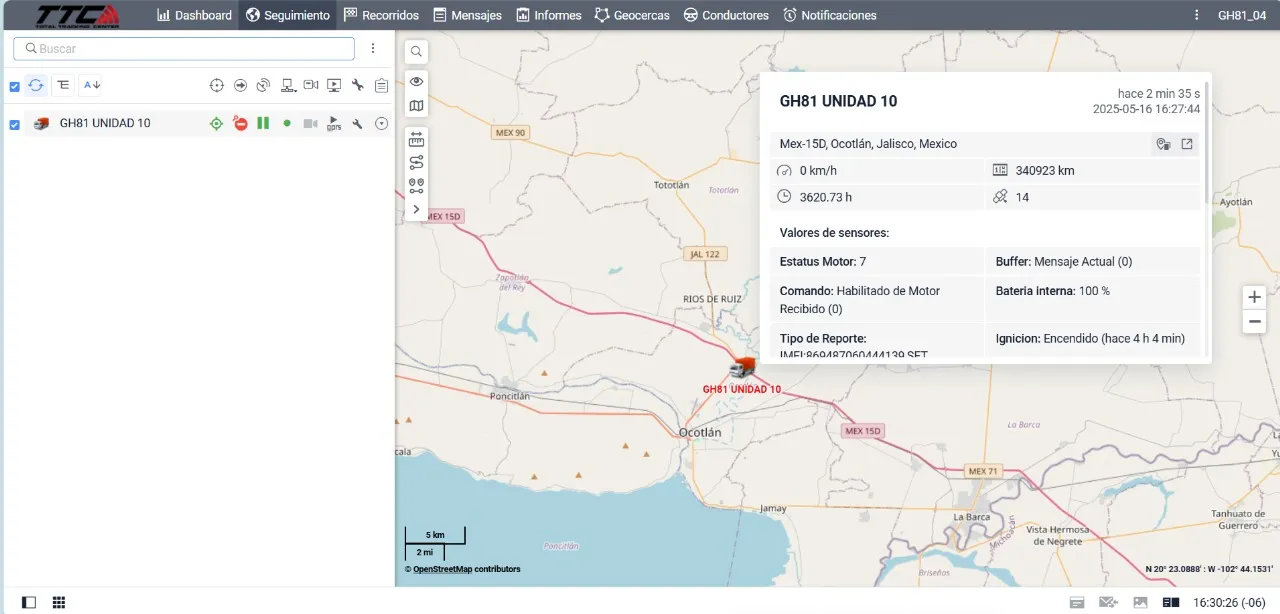Click the wrench icon in GH81 UNIDAD 10 row
Screen dimensions: 1280x614
357,123
